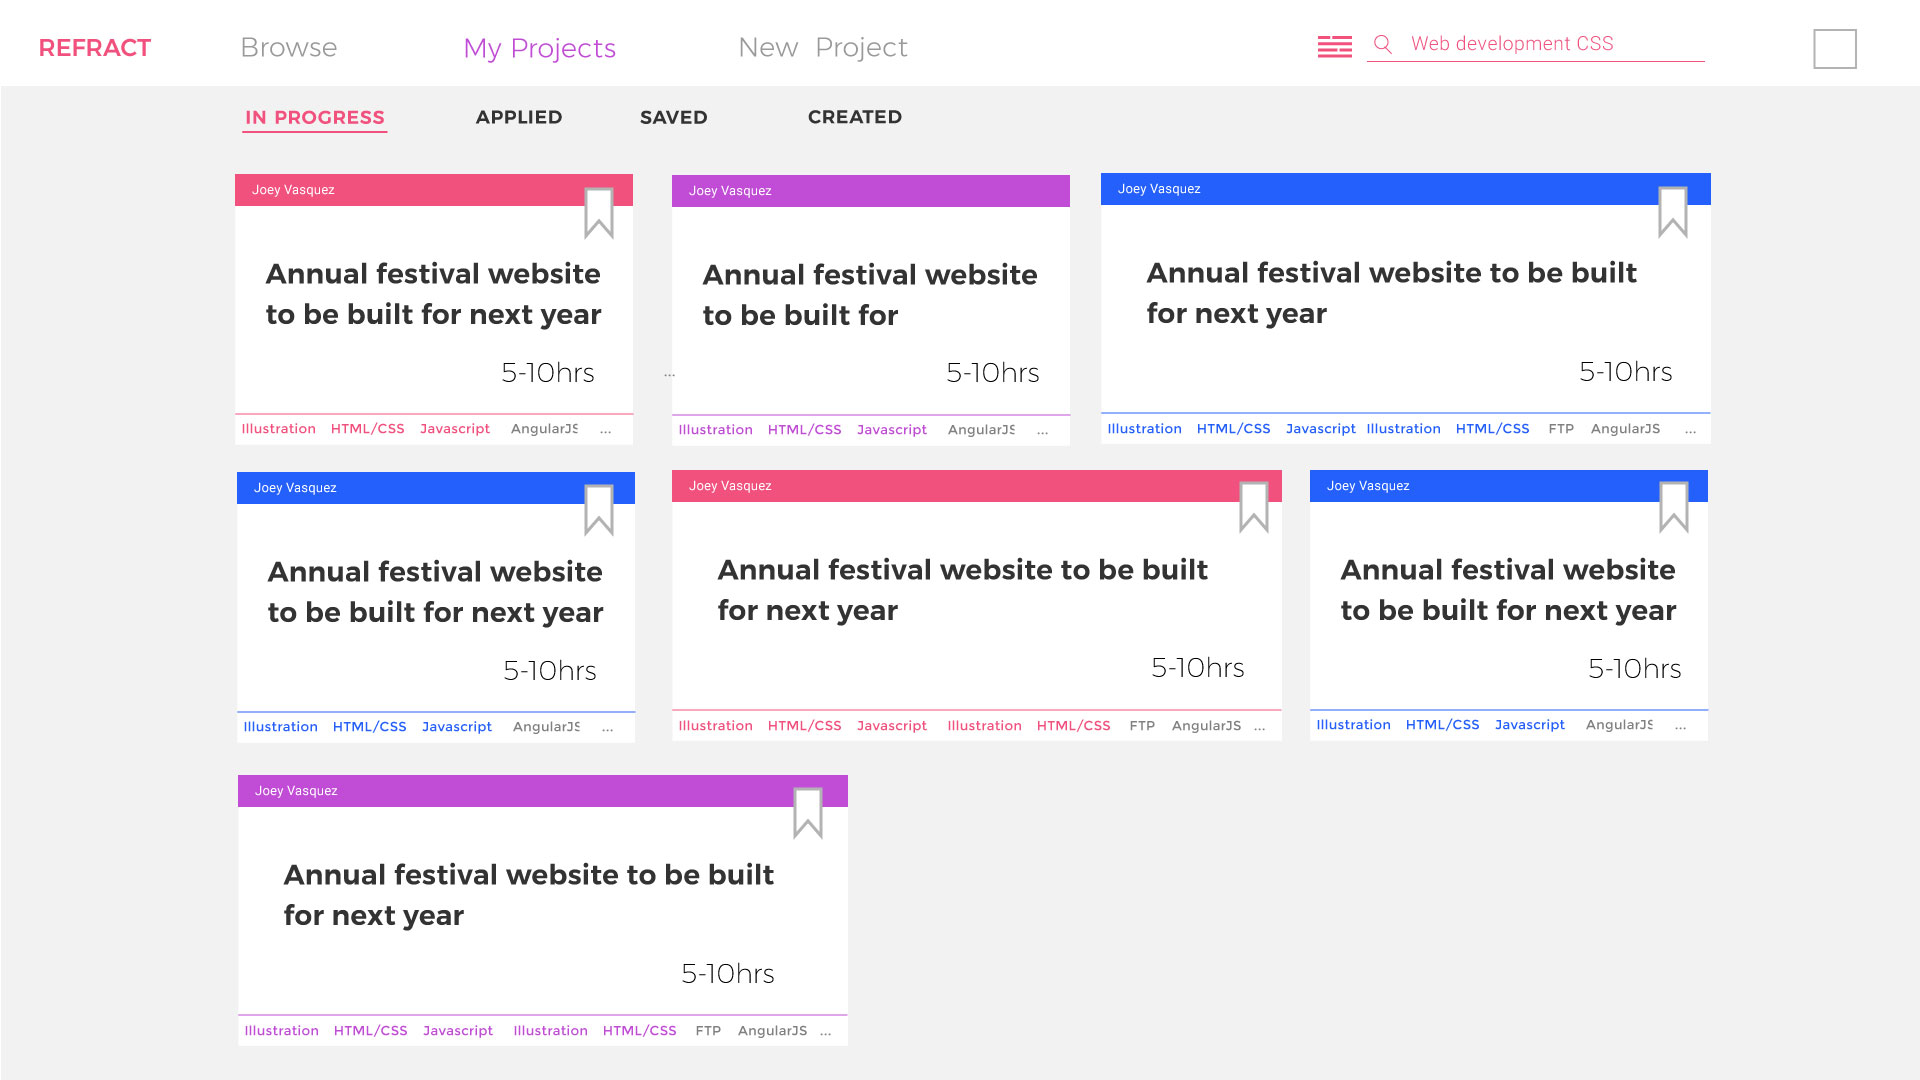Switch to the Saved tab
1920x1080 pixels.
[x=673, y=117]
